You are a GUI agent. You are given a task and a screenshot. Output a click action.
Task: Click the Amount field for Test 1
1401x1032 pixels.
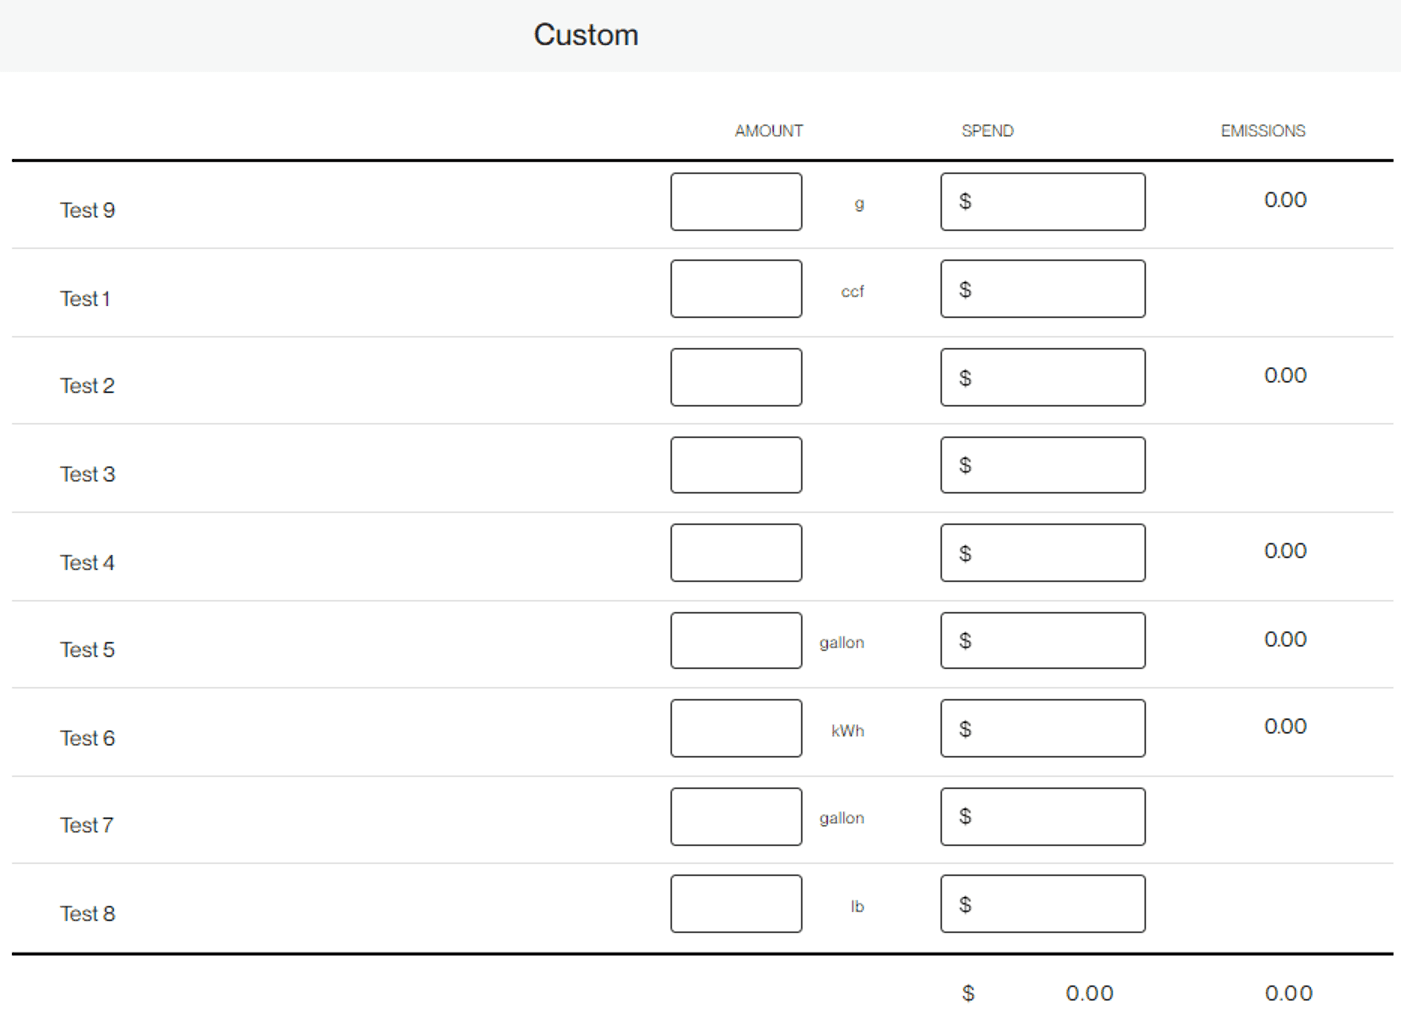tap(736, 289)
